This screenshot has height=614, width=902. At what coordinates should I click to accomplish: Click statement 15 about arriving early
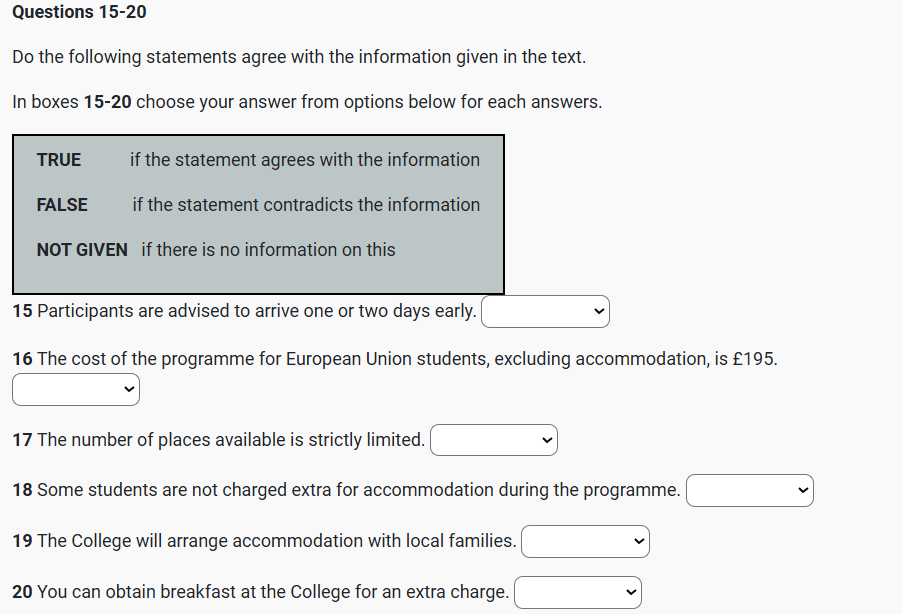tap(245, 311)
